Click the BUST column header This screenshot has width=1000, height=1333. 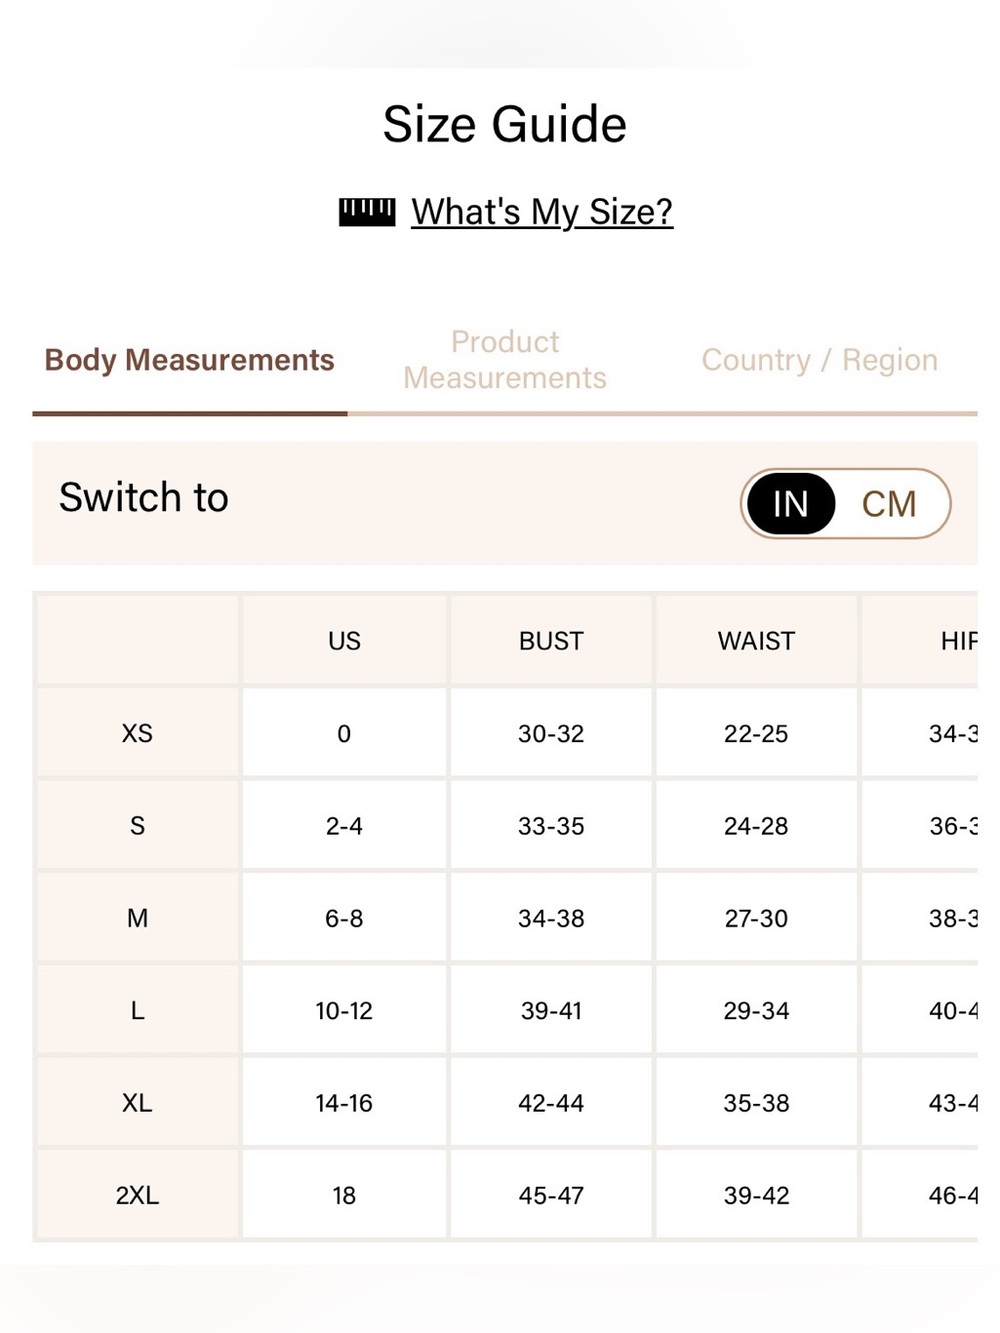point(551,641)
